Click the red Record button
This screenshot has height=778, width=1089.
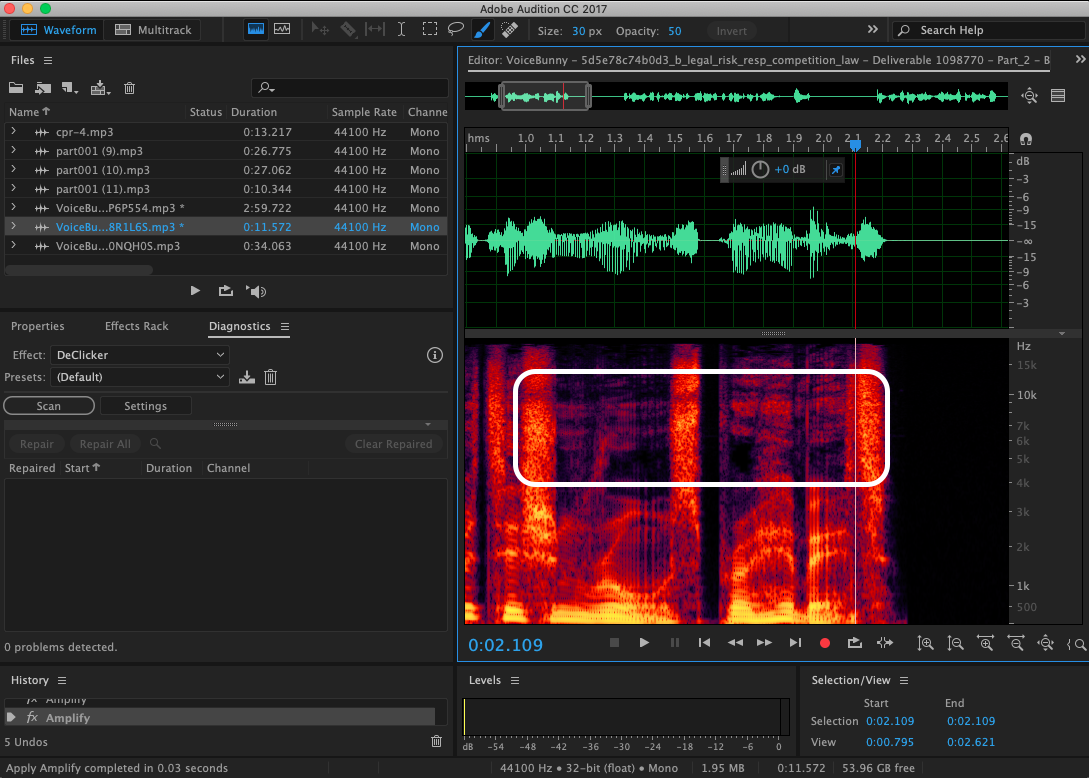click(x=825, y=643)
